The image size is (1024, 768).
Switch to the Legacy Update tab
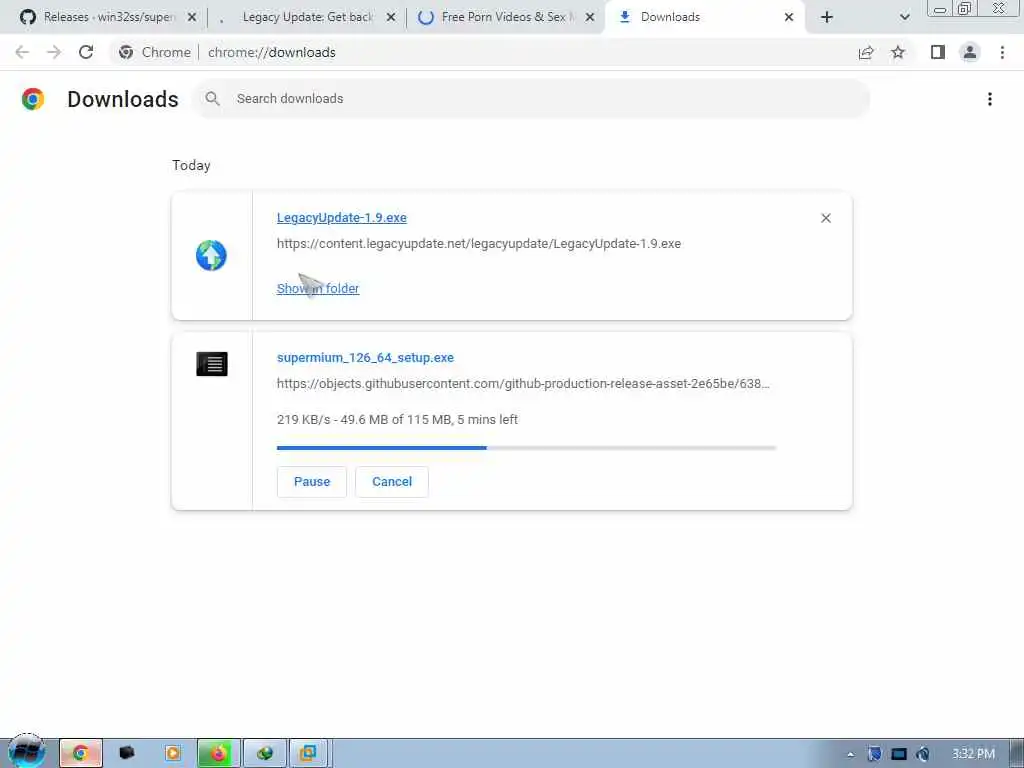[307, 17]
